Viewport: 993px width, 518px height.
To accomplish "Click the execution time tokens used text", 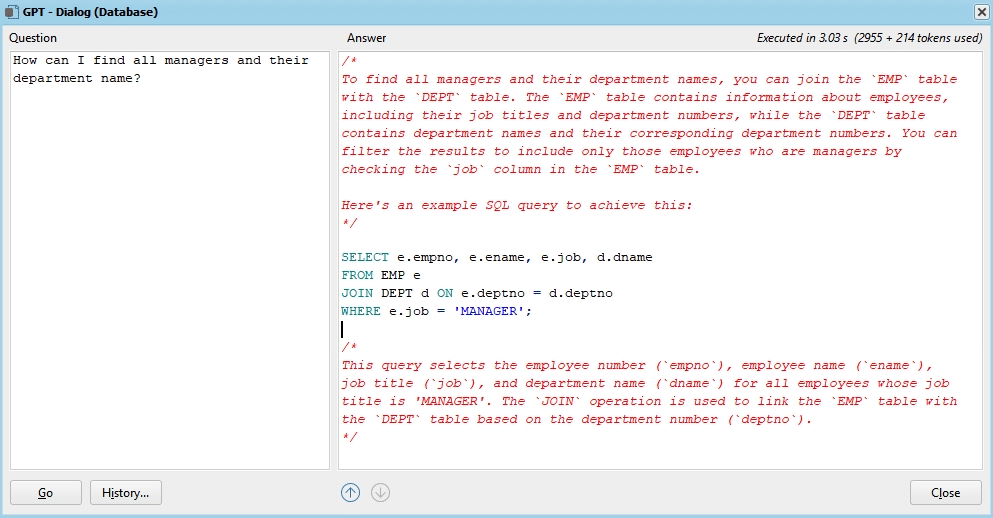I will point(870,38).
